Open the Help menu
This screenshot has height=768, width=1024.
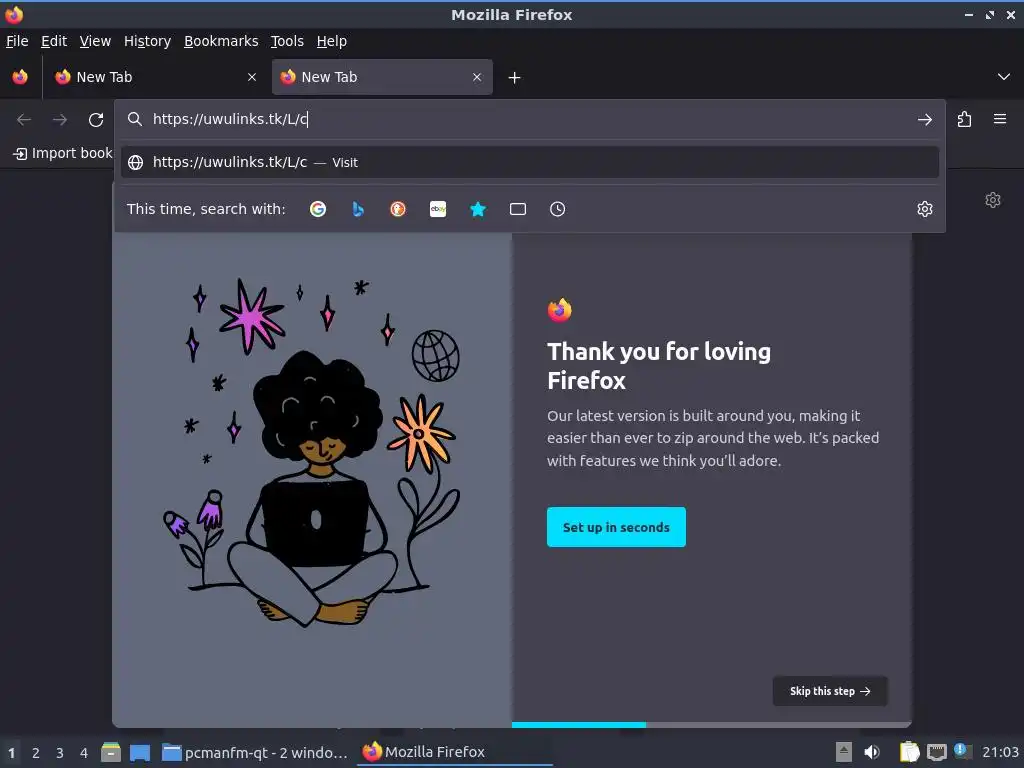click(x=332, y=41)
